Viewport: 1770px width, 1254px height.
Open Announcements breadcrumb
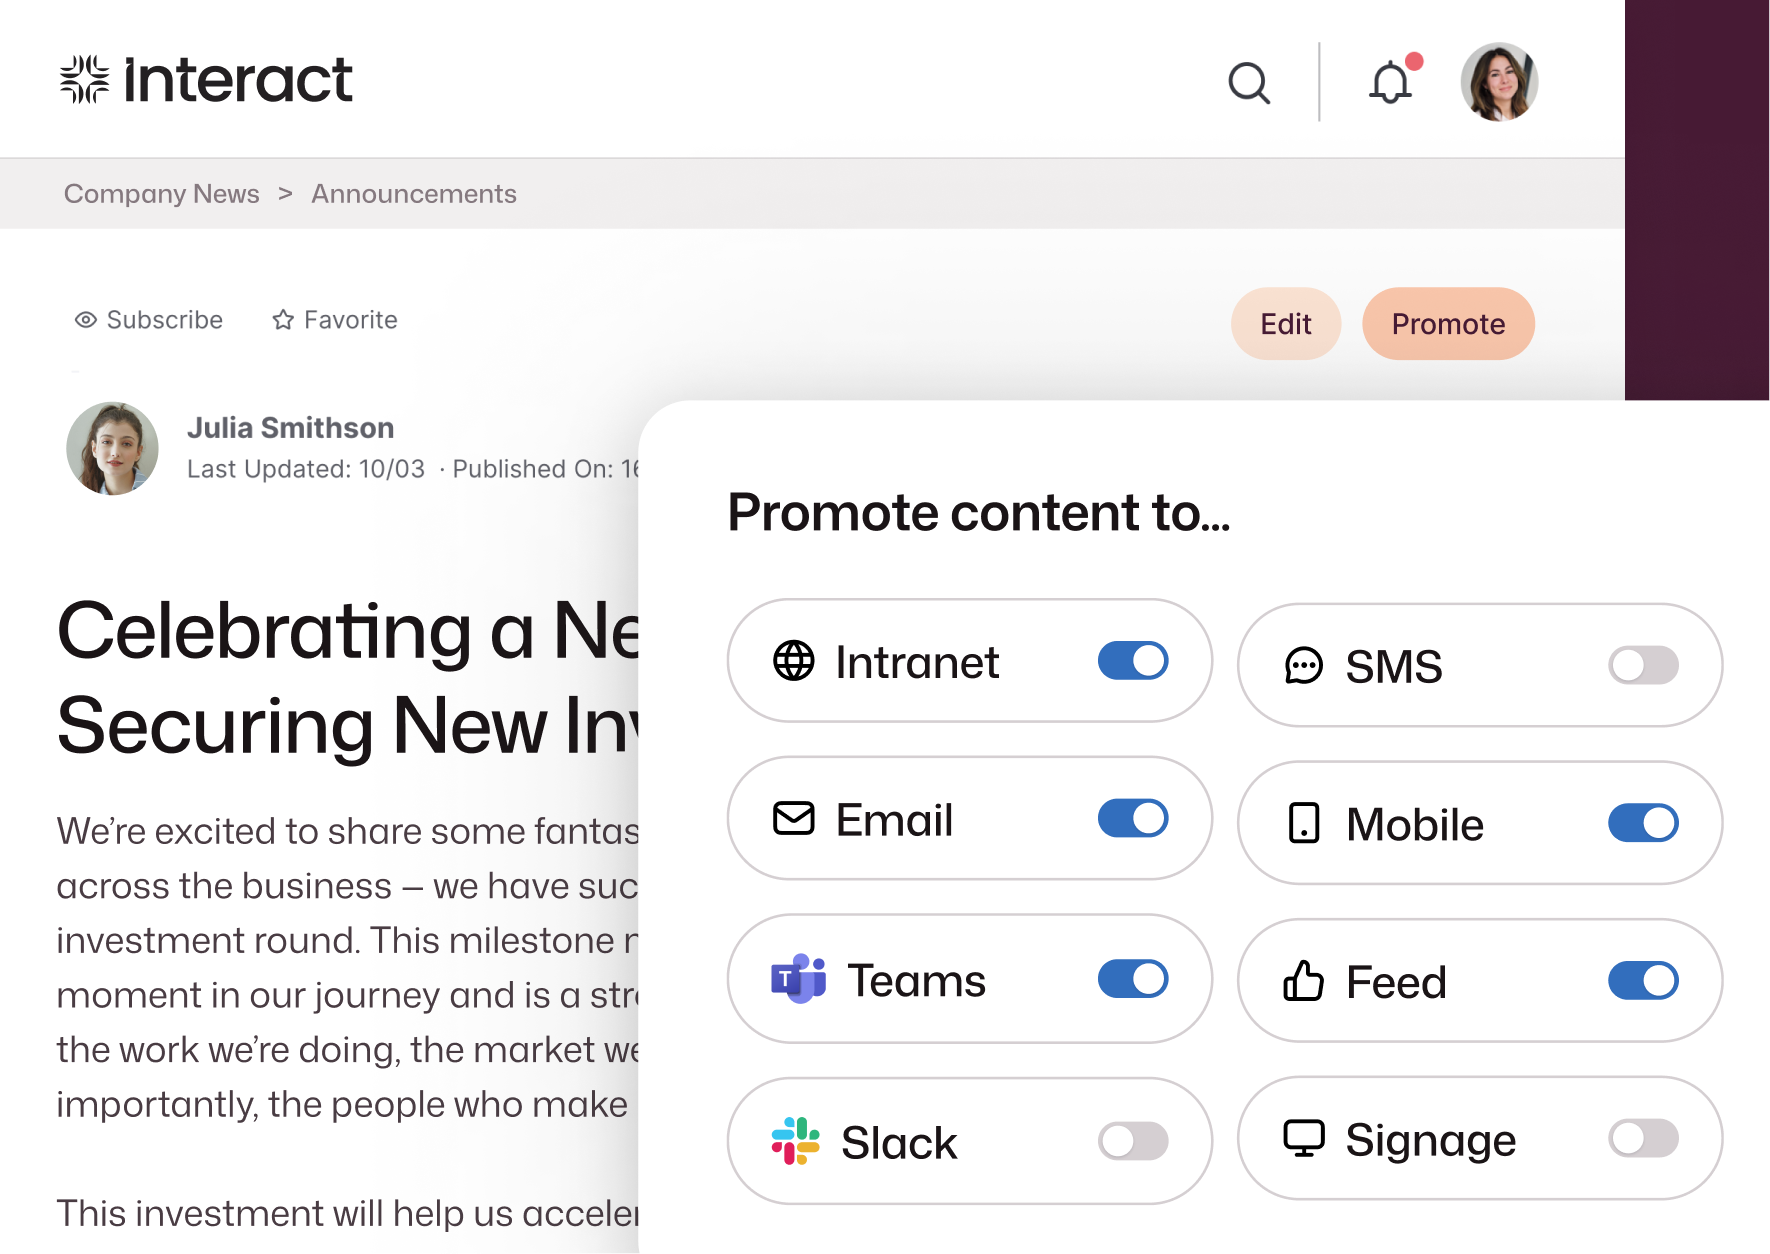pos(414,194)
